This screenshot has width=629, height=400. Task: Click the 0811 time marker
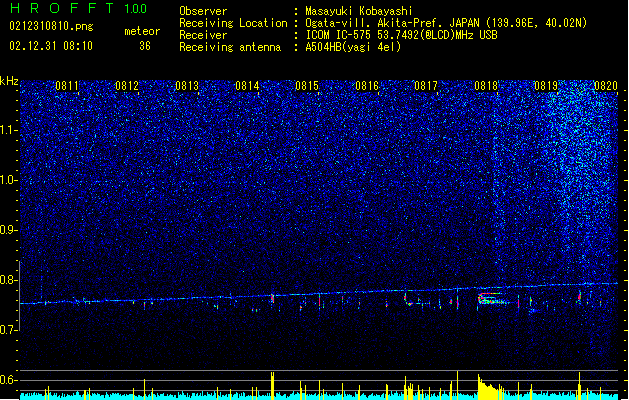pos(67,86)
